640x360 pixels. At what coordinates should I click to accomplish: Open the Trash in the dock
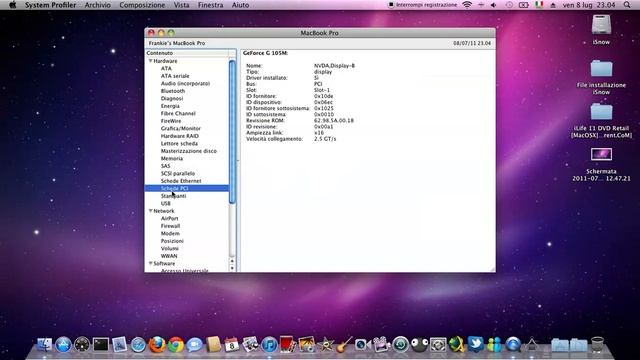tap(597, 345)
